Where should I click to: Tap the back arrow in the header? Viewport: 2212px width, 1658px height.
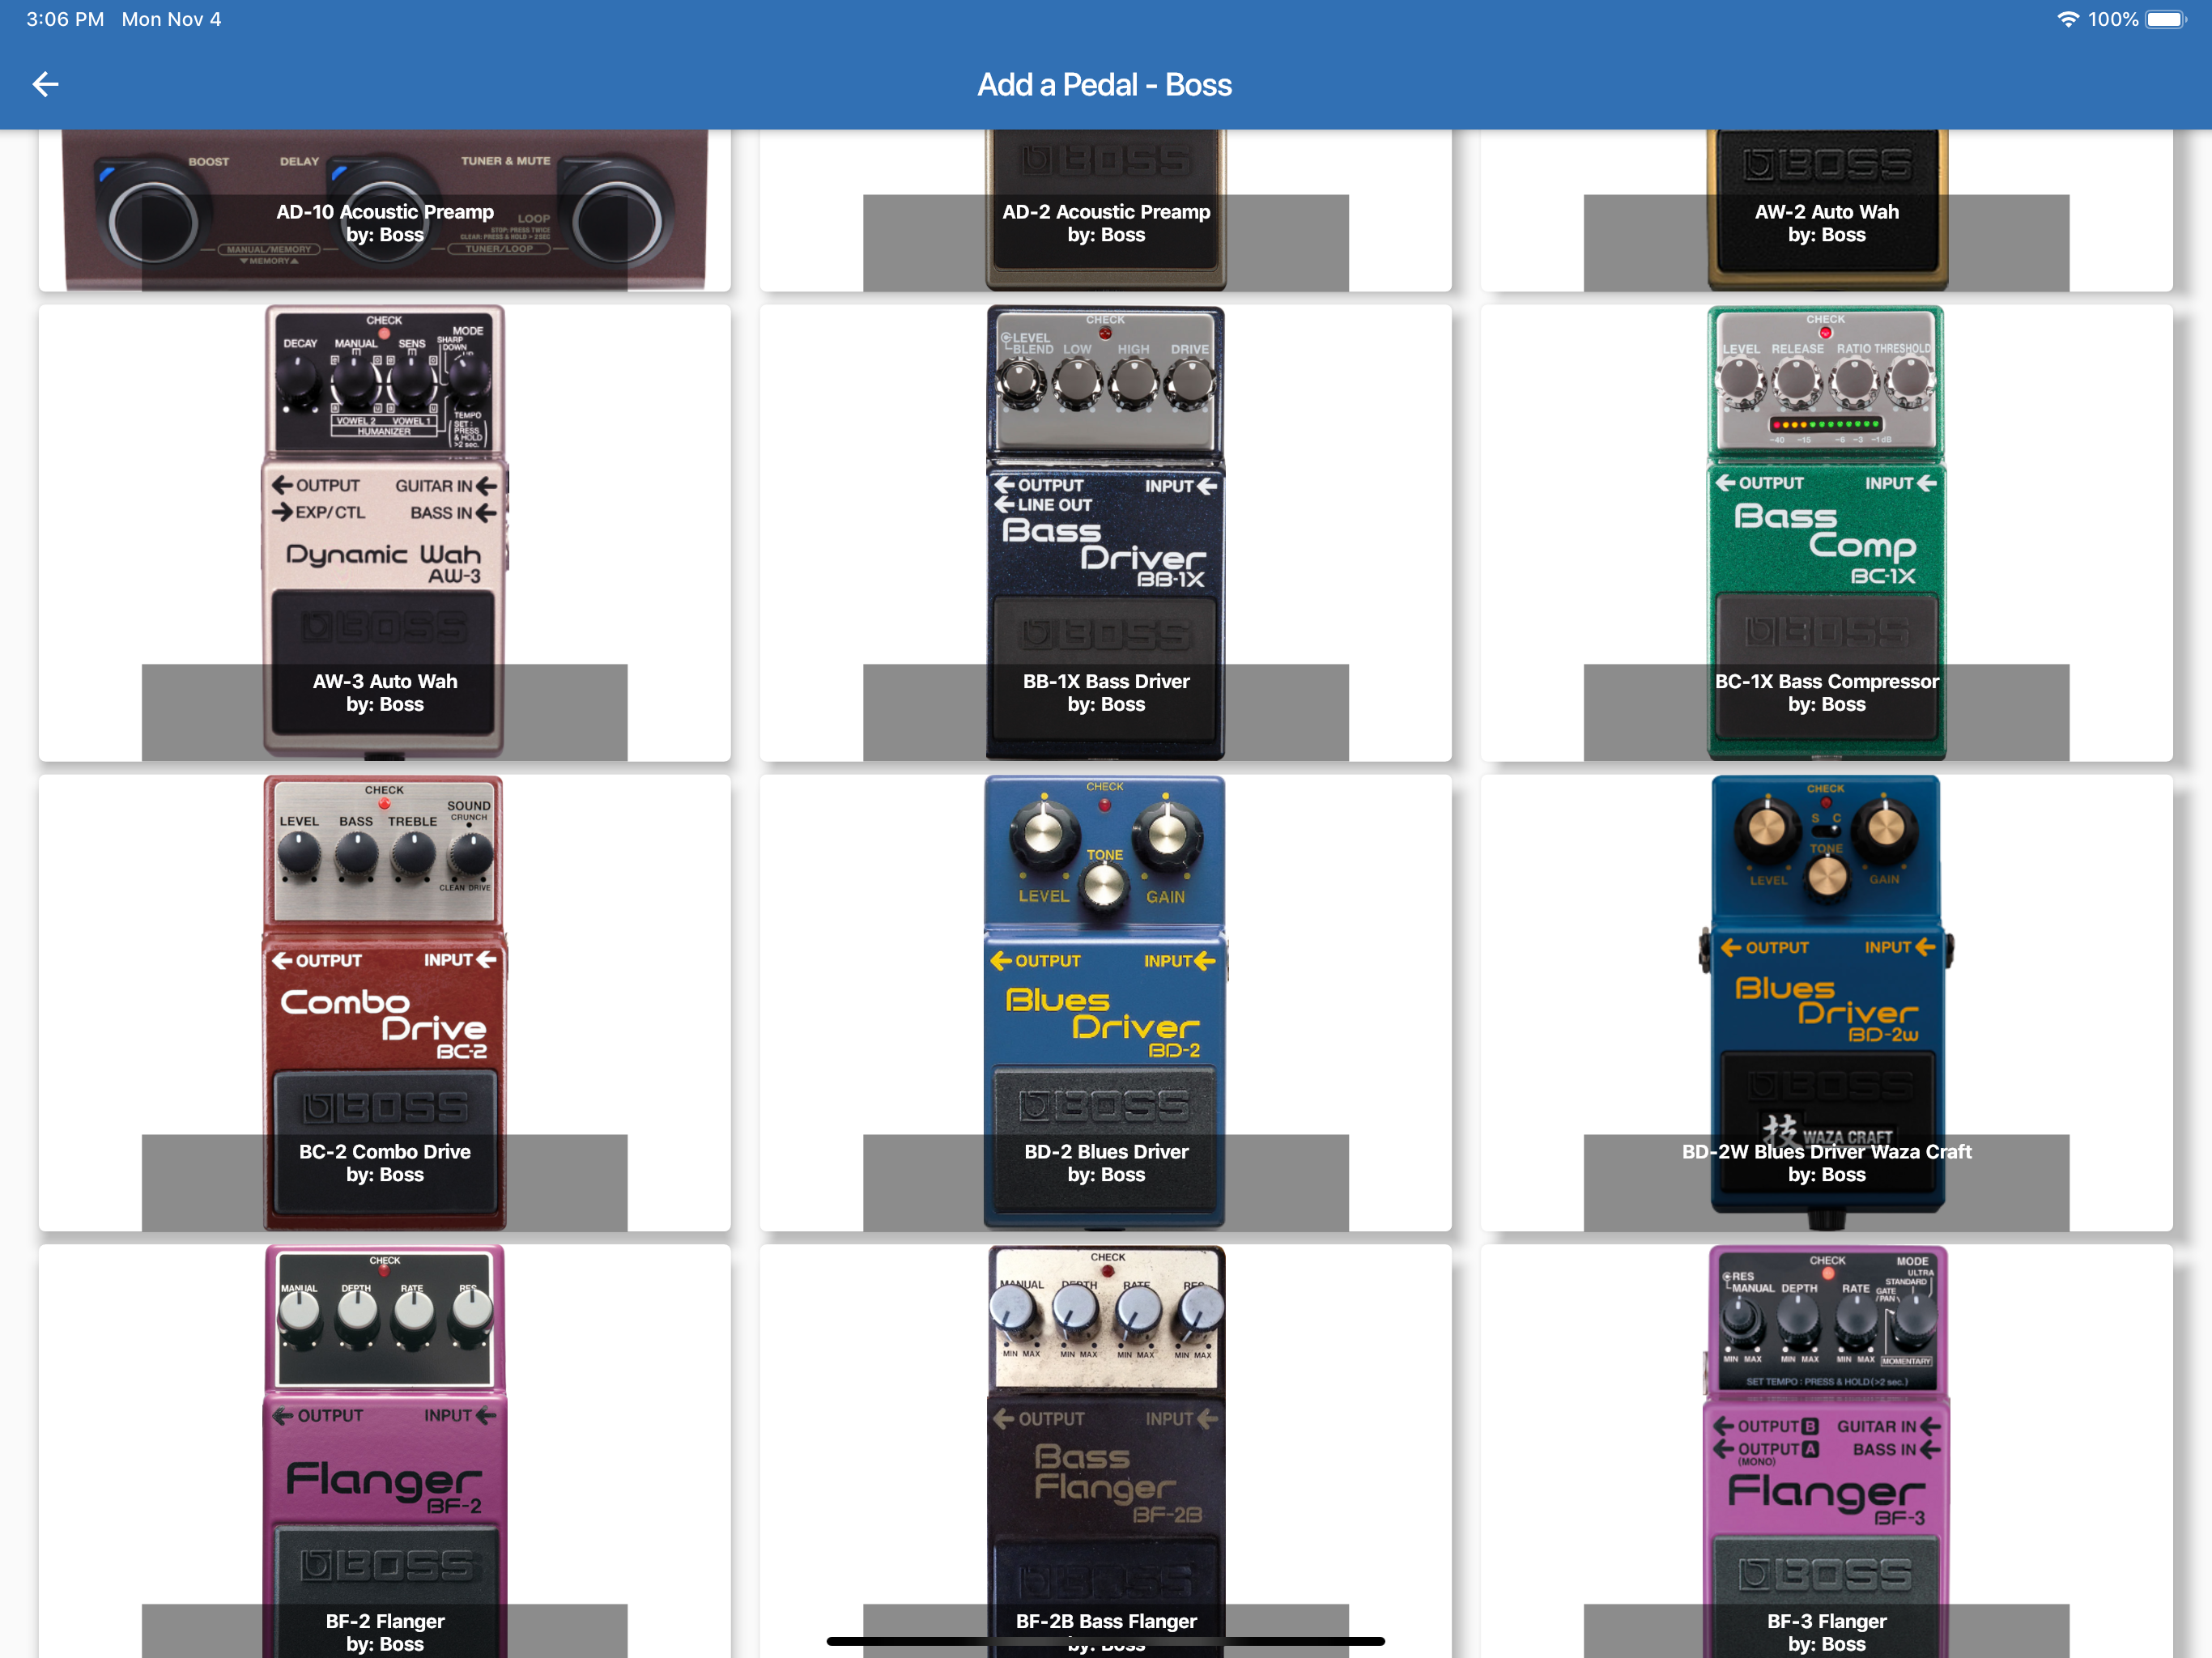[46, 84]
